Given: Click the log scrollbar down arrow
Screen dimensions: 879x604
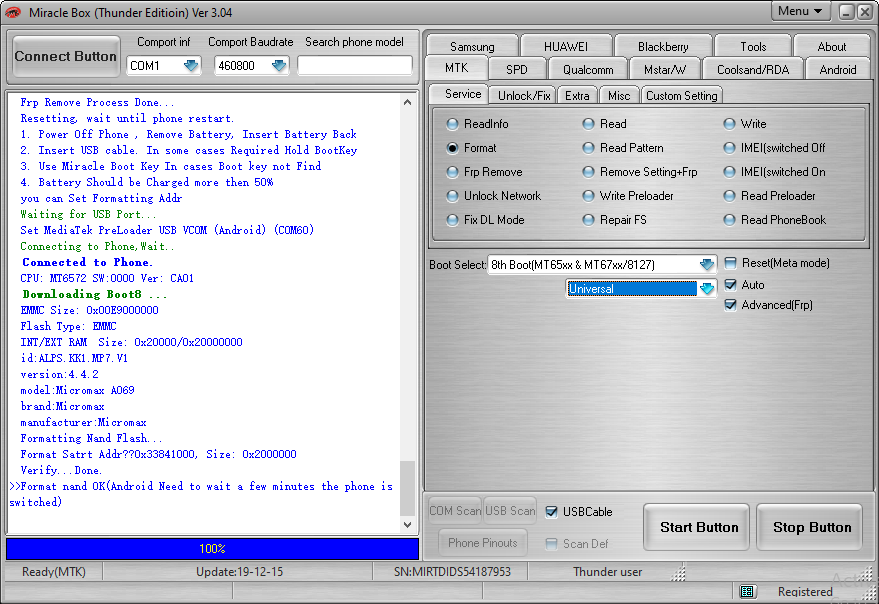Looking at the screenshot, I should (408, 525).
